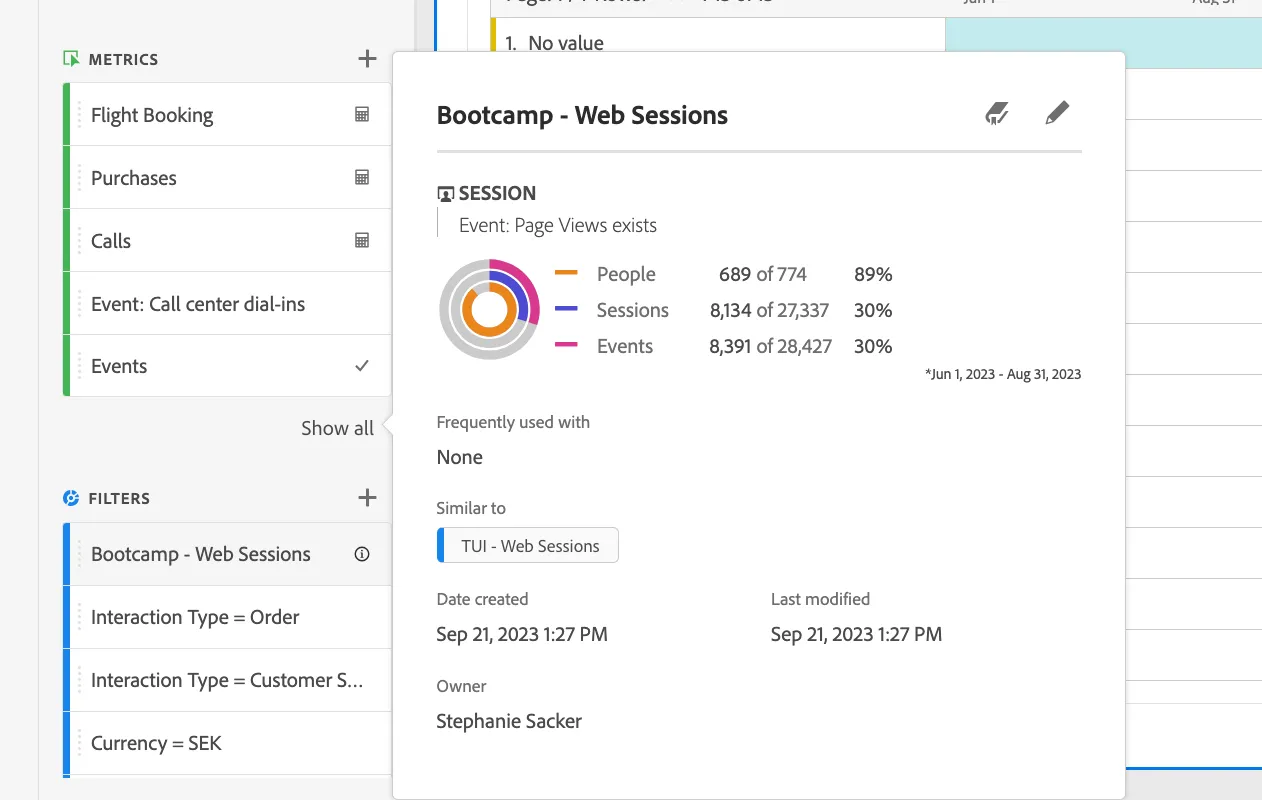
Task: Click the calculator icon on Calls row
Action: coord(362,241)
